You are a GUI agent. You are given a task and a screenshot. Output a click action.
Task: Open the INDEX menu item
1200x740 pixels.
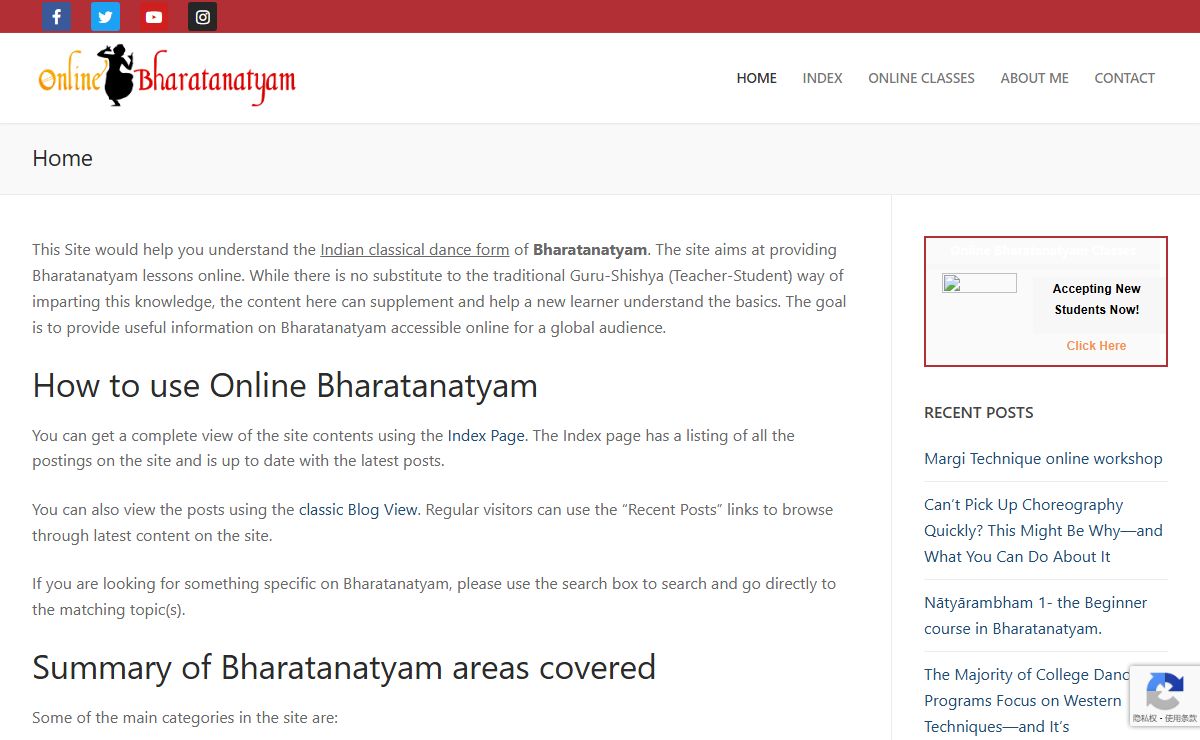823,78
